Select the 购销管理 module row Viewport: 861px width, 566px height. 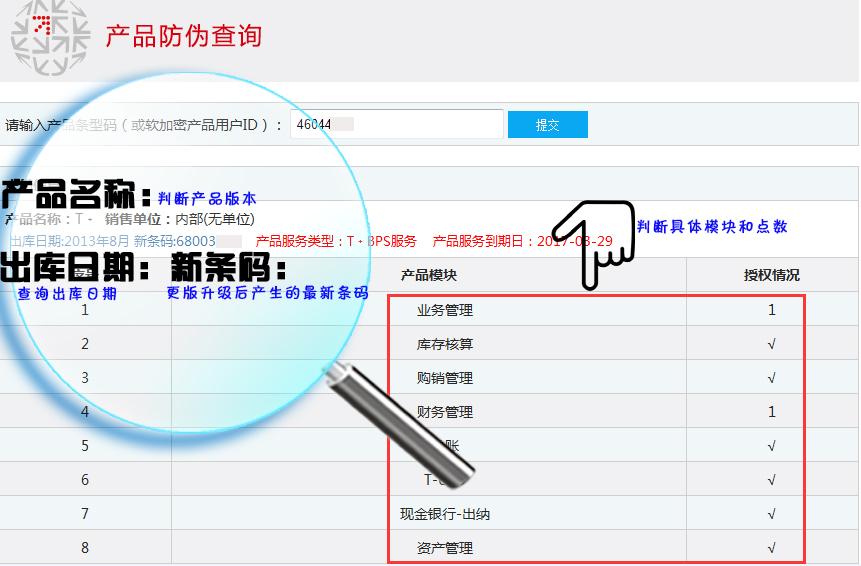point(444,378)
